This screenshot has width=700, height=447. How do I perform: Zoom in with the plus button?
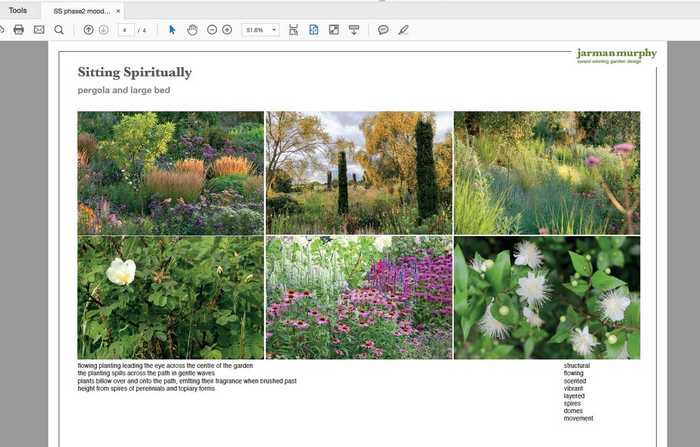point(227,30)
